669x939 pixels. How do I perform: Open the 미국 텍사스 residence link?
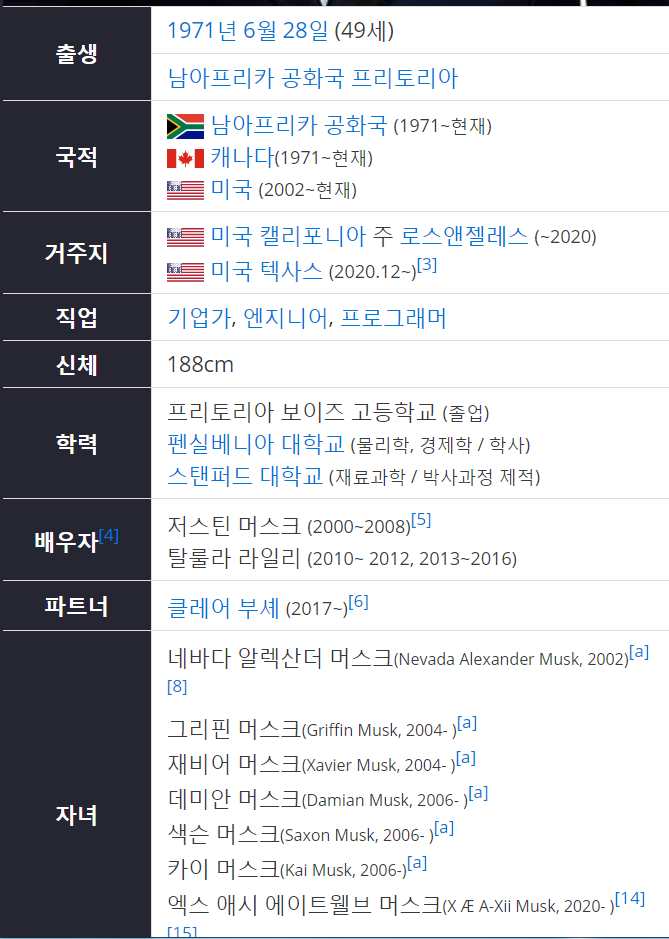point(267,271)
